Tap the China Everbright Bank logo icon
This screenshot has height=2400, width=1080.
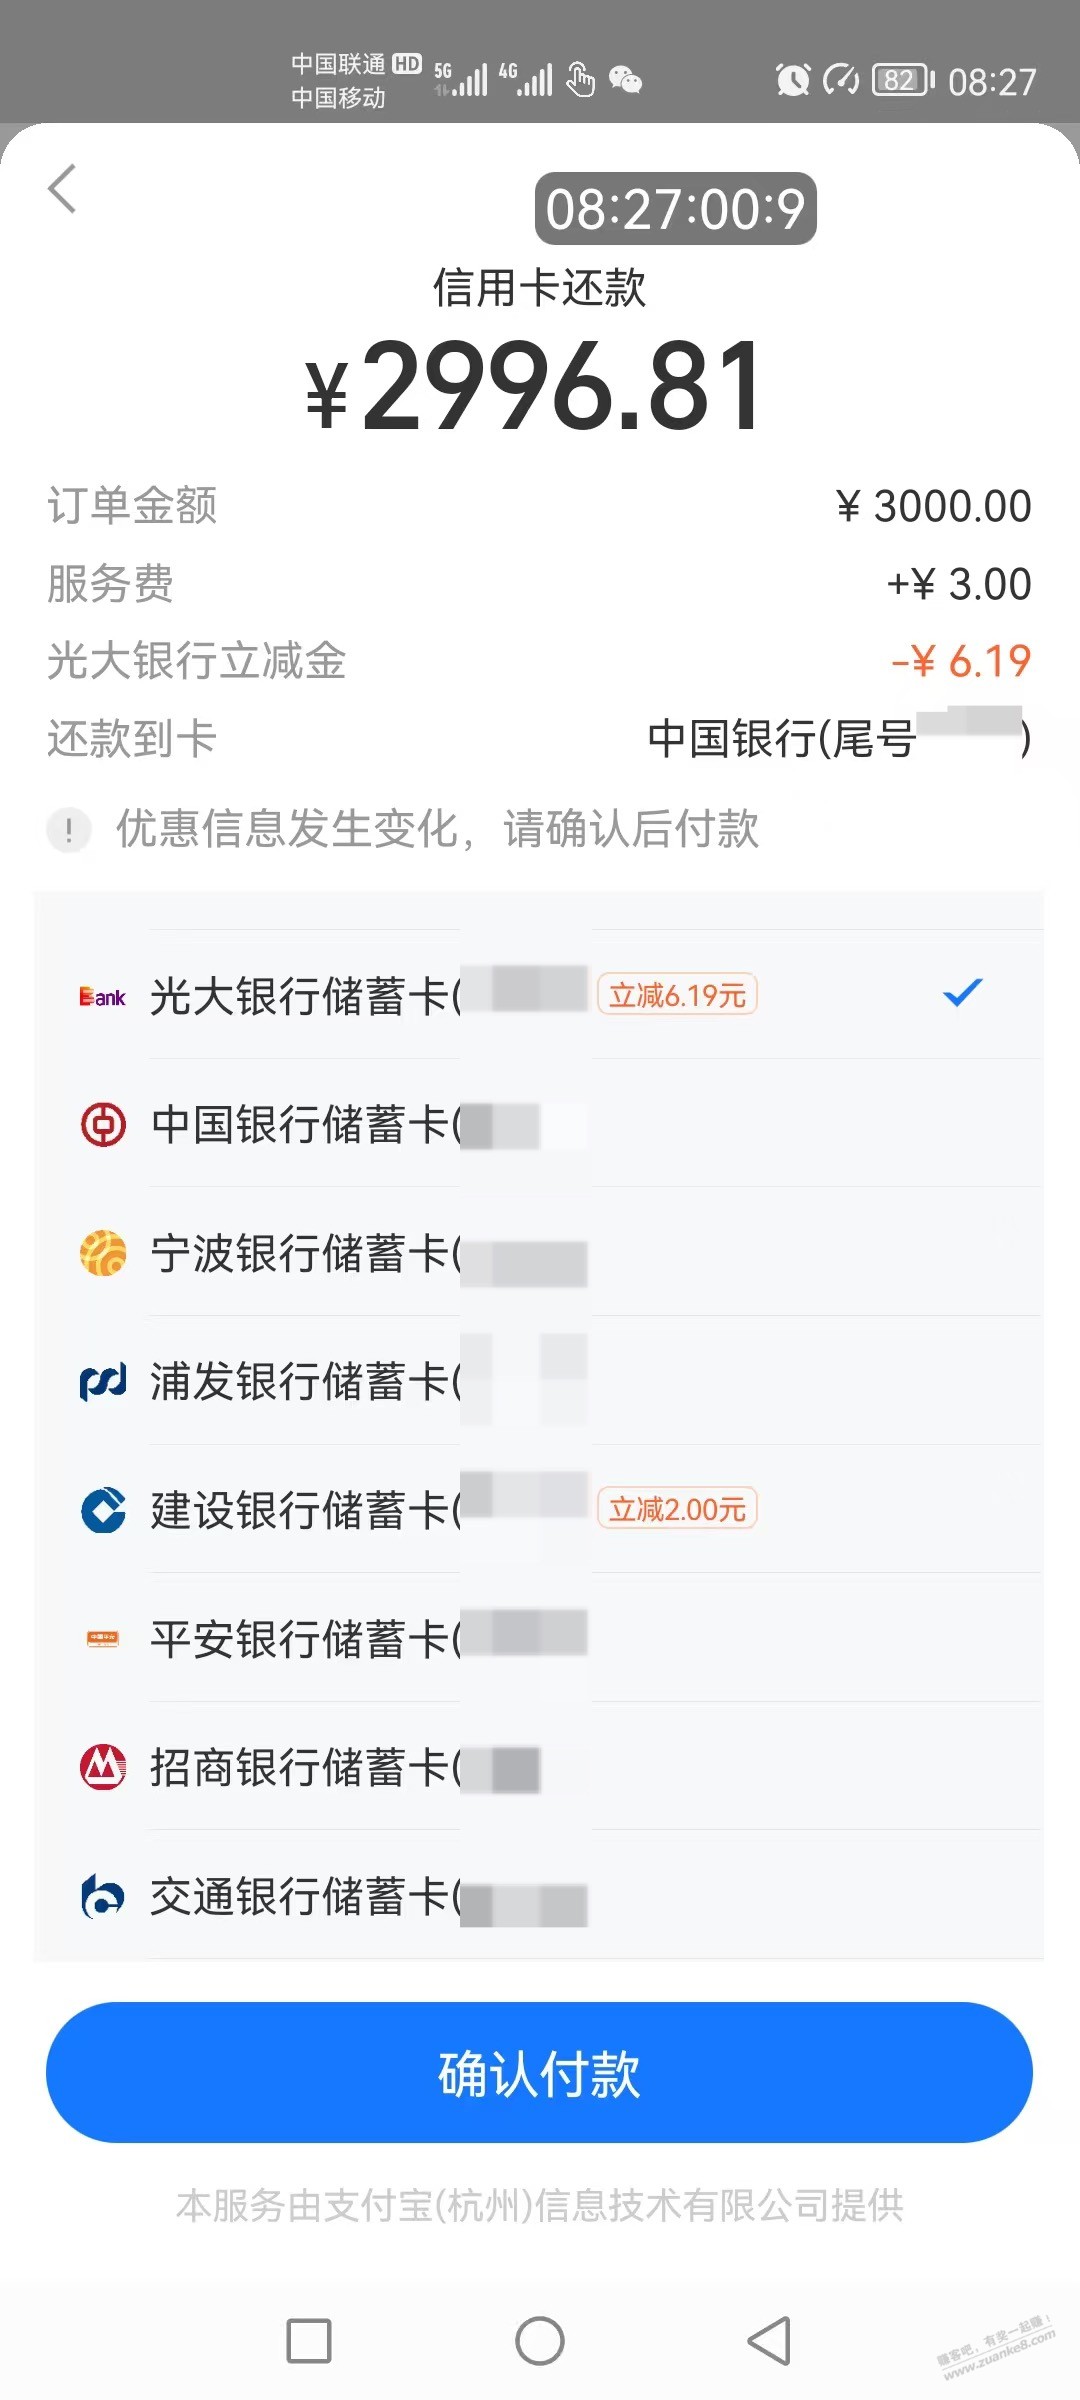click(102, 997)
